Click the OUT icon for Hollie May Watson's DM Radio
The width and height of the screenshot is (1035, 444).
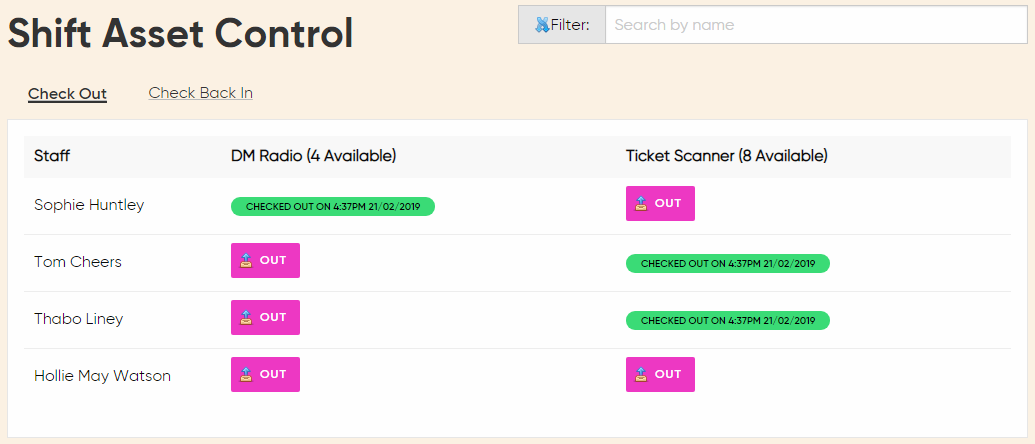[x=245, y=375]
